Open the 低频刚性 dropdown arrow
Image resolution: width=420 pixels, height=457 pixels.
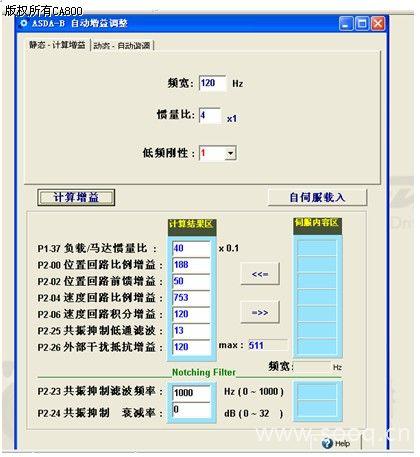click(x=230, y=153)
